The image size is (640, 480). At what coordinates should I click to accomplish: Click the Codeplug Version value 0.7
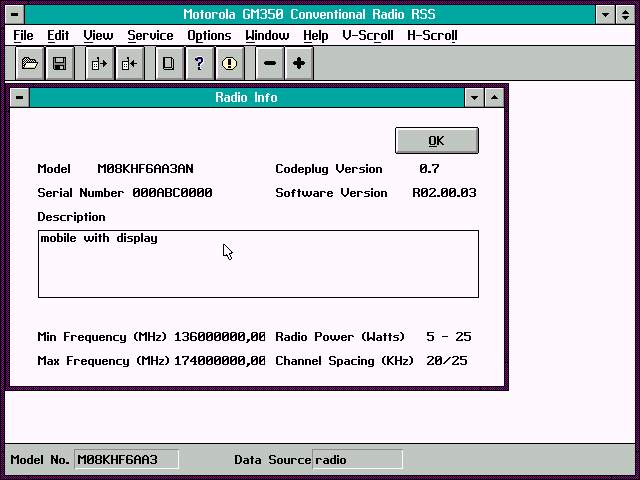[429, 169]
